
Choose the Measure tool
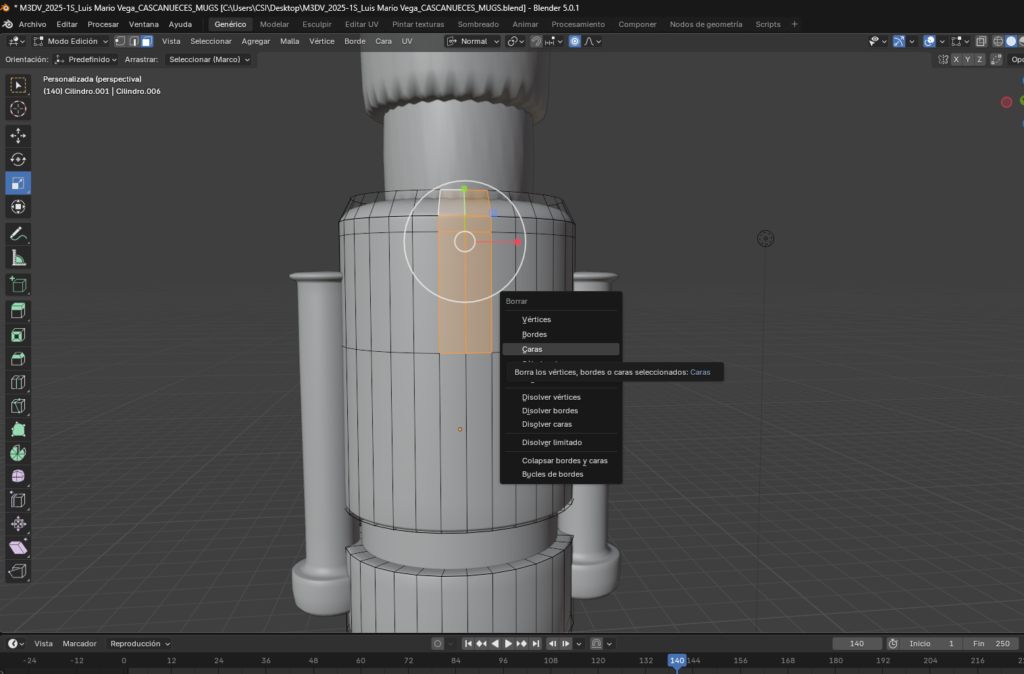[x=18, y=258]
